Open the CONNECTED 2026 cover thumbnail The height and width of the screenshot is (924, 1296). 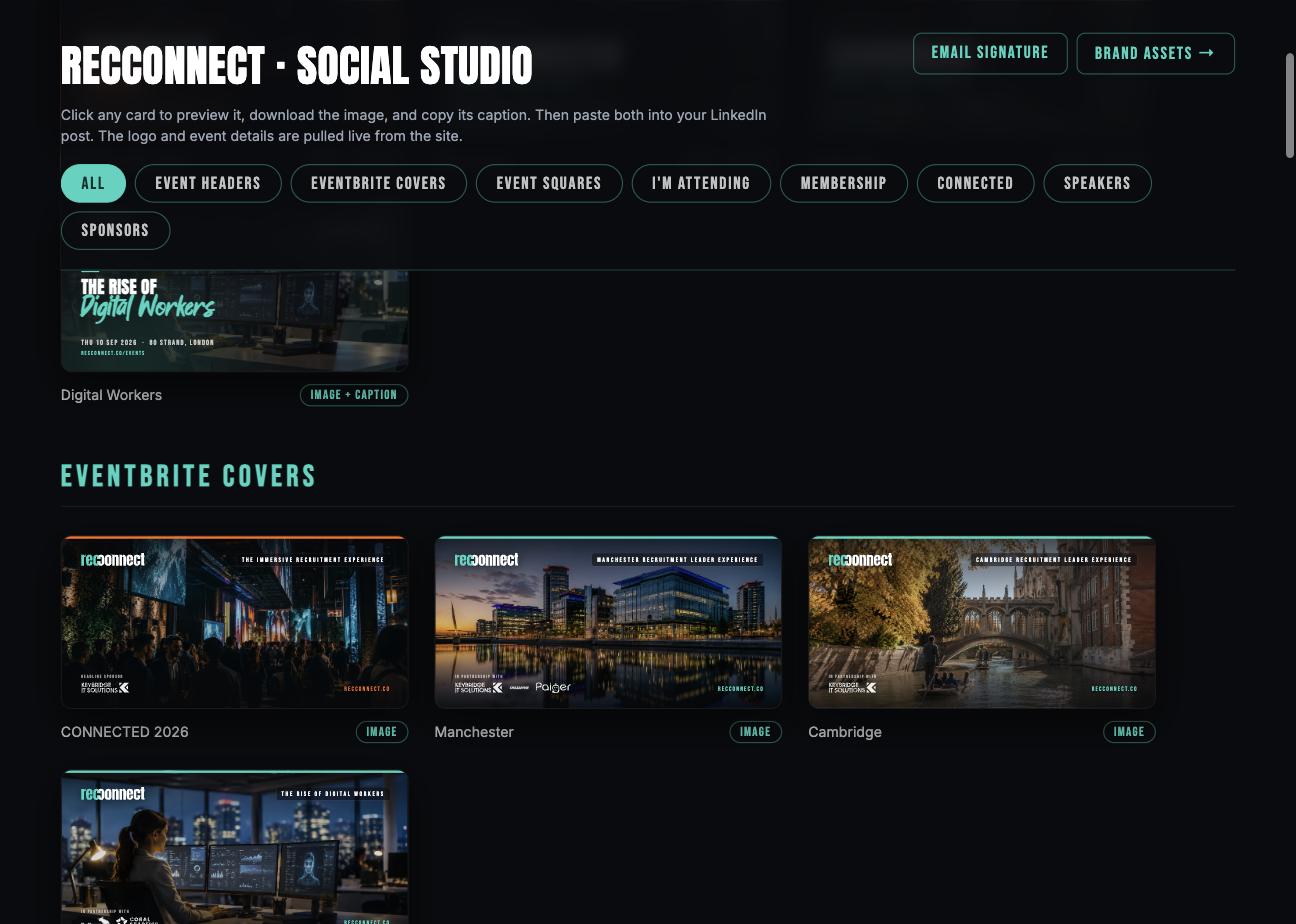click(234, 622)
